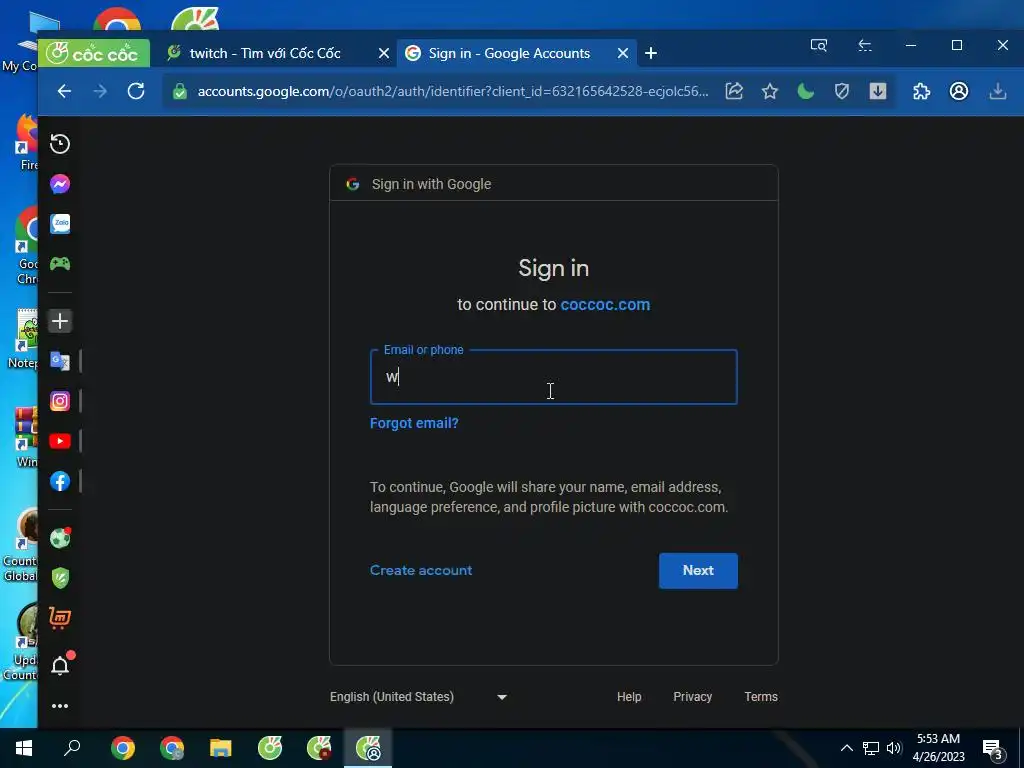Open YouTube from the sidebar
1024x768 pixels.
tap(60, 441)
